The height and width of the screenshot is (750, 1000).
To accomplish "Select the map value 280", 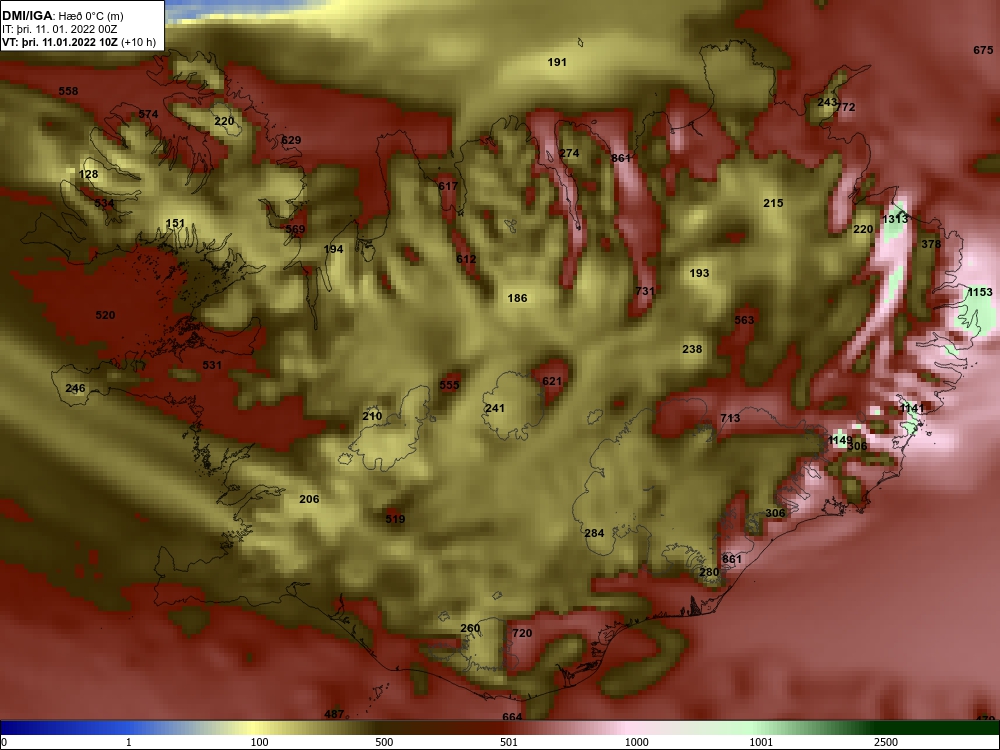I will pyautogui.click(x=709, y=572).
